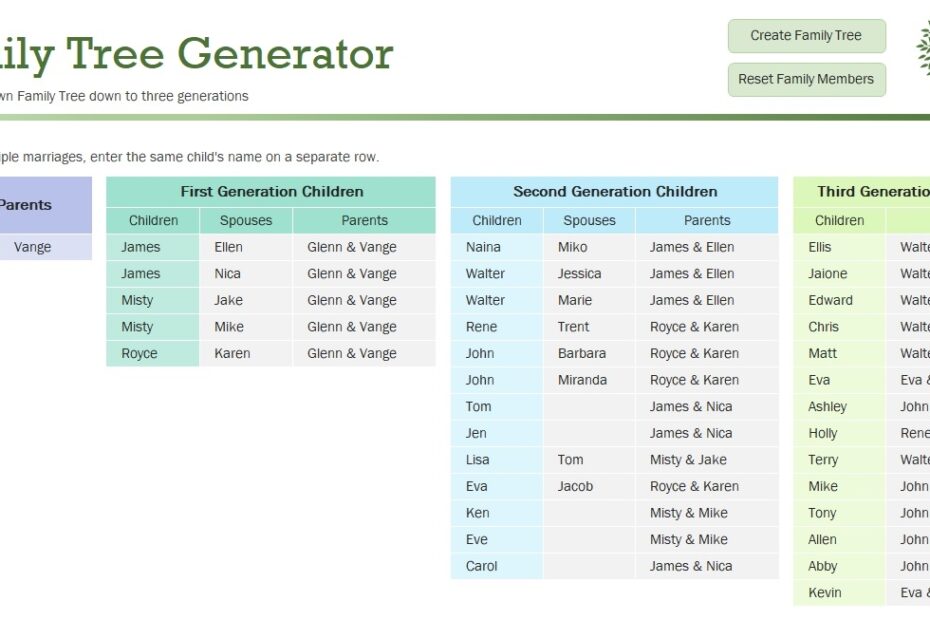Select James with spouse Ellen row
930x620 pixels.
point(152,246)
